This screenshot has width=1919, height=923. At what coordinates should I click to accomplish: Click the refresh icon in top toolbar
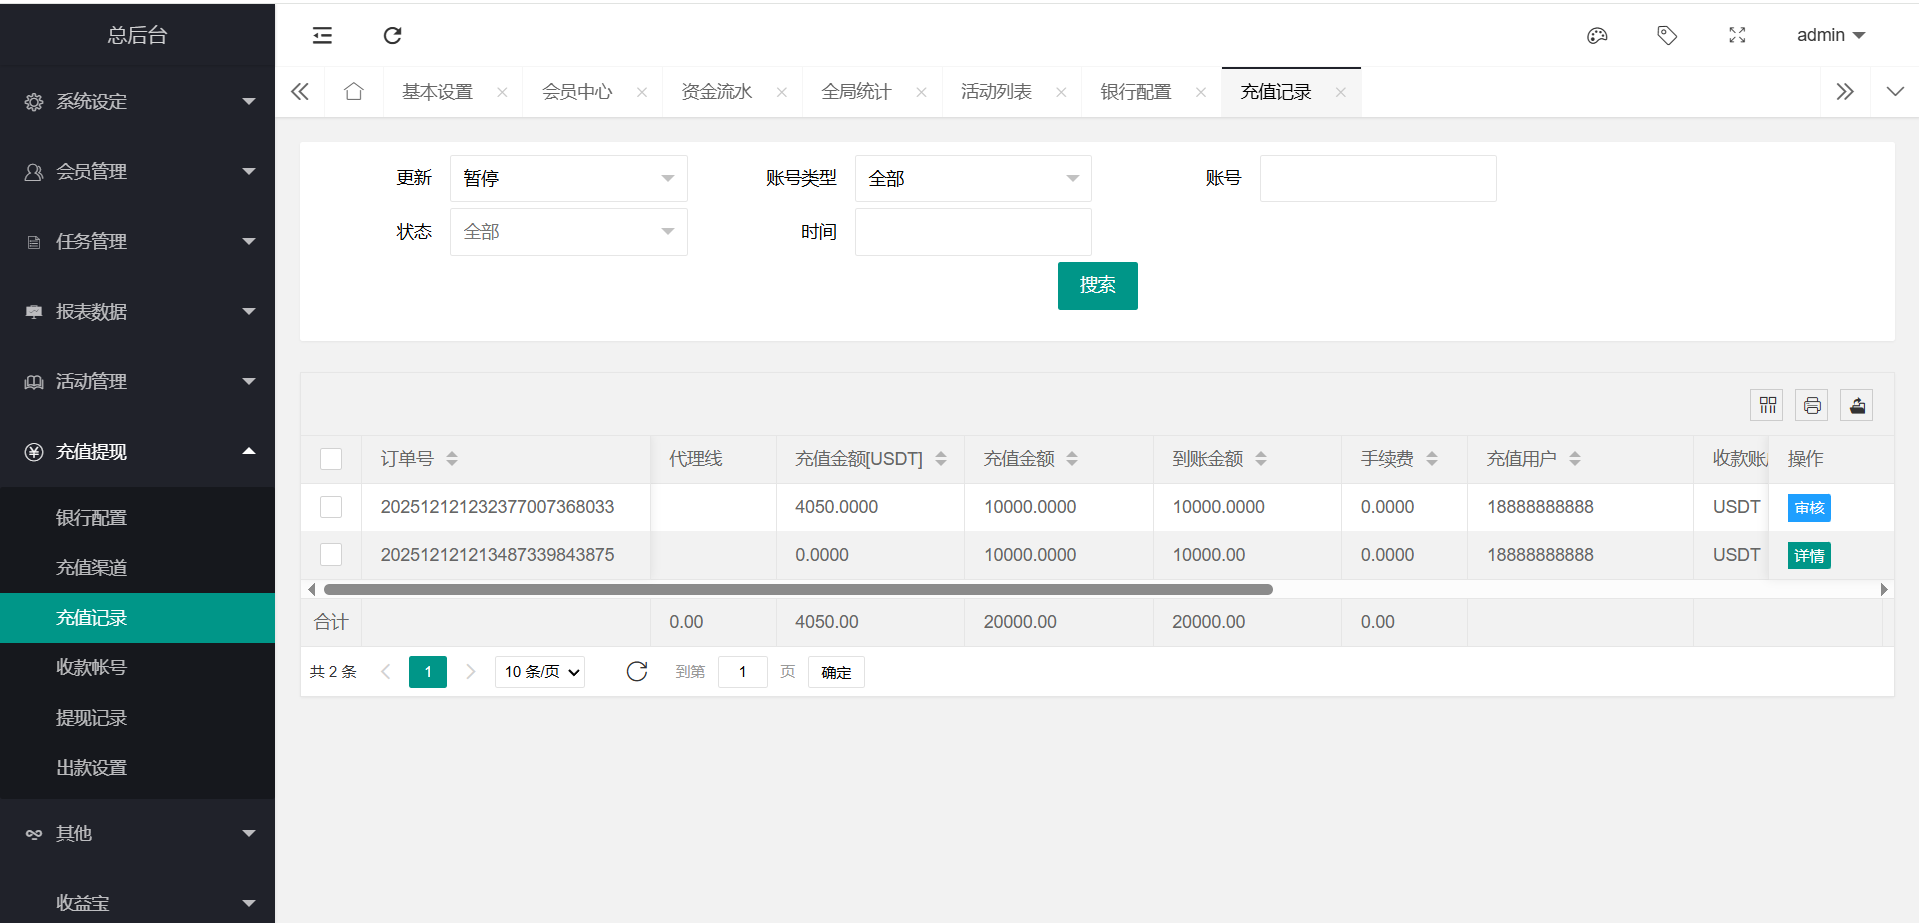click(x=392, y=36)
